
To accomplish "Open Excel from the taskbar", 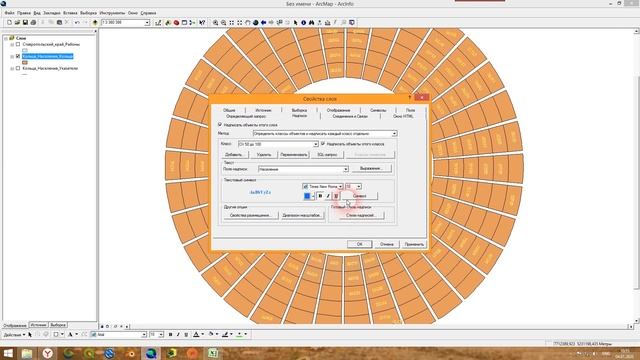I will (x=213, y=353).
